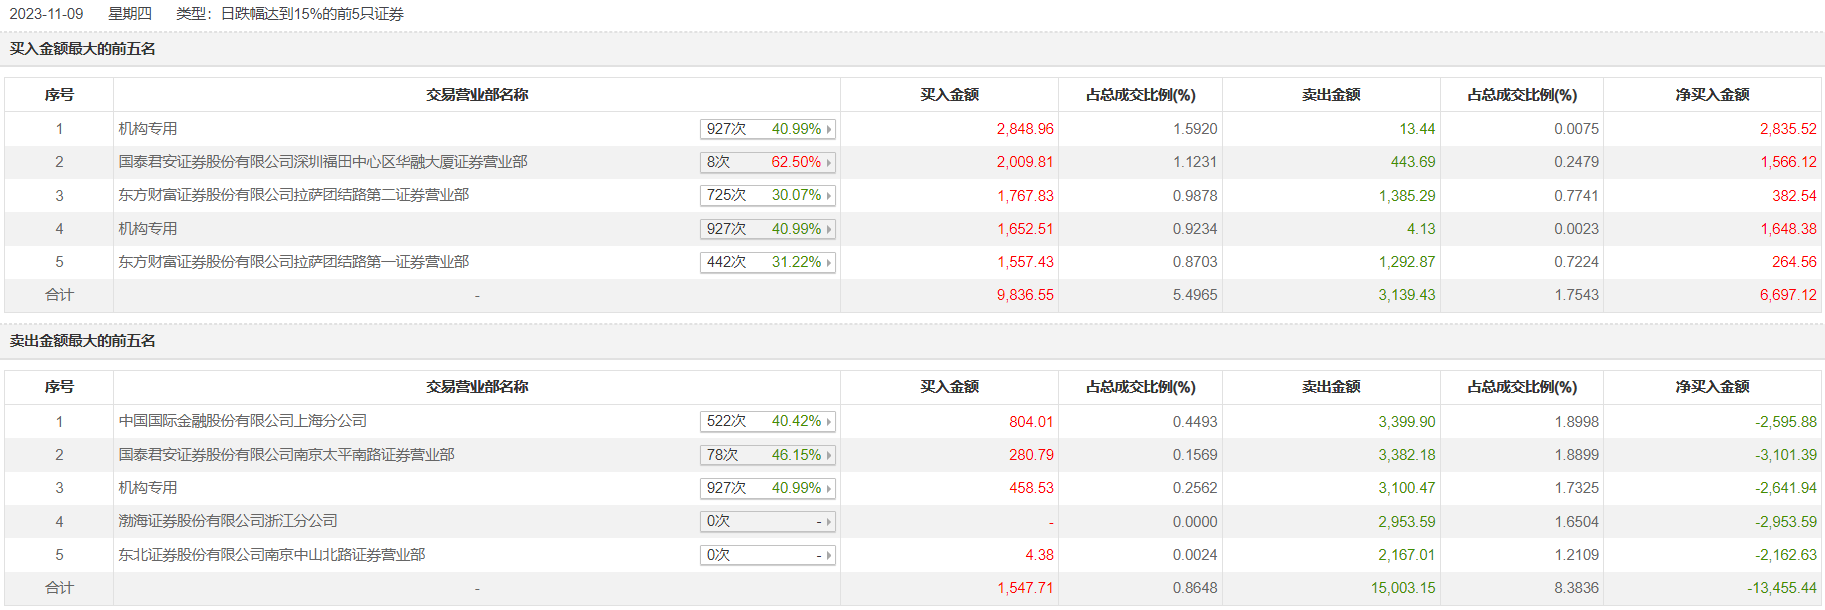
Task: Open 国泰君安 深圳福田中心区华融大厦 branch link
Action: pos(323,162)
